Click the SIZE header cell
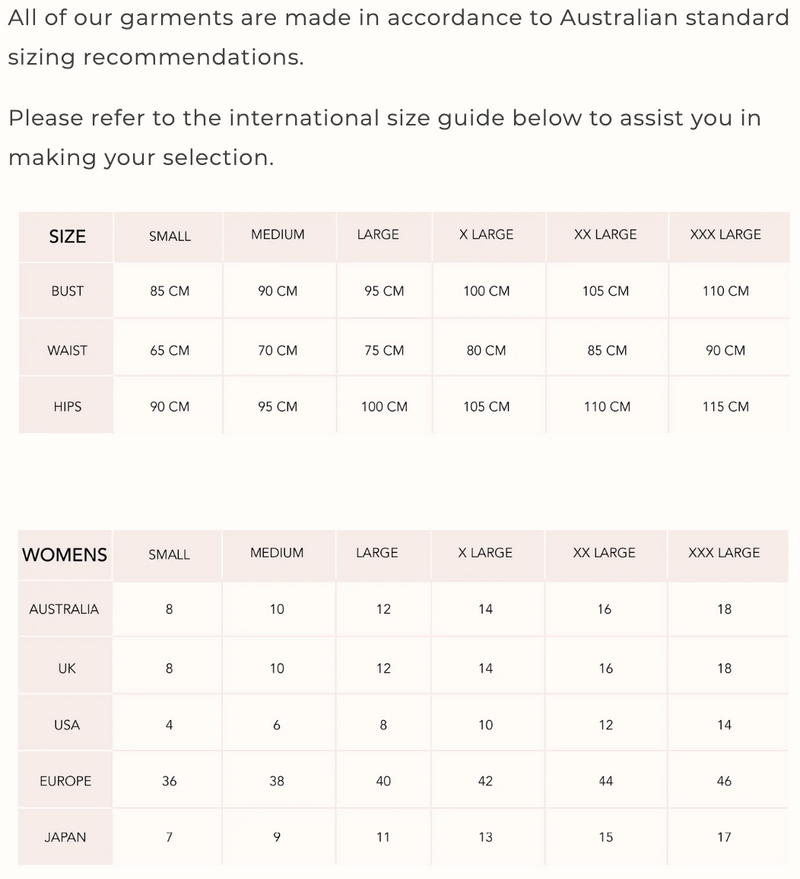 tap(67, 237)
